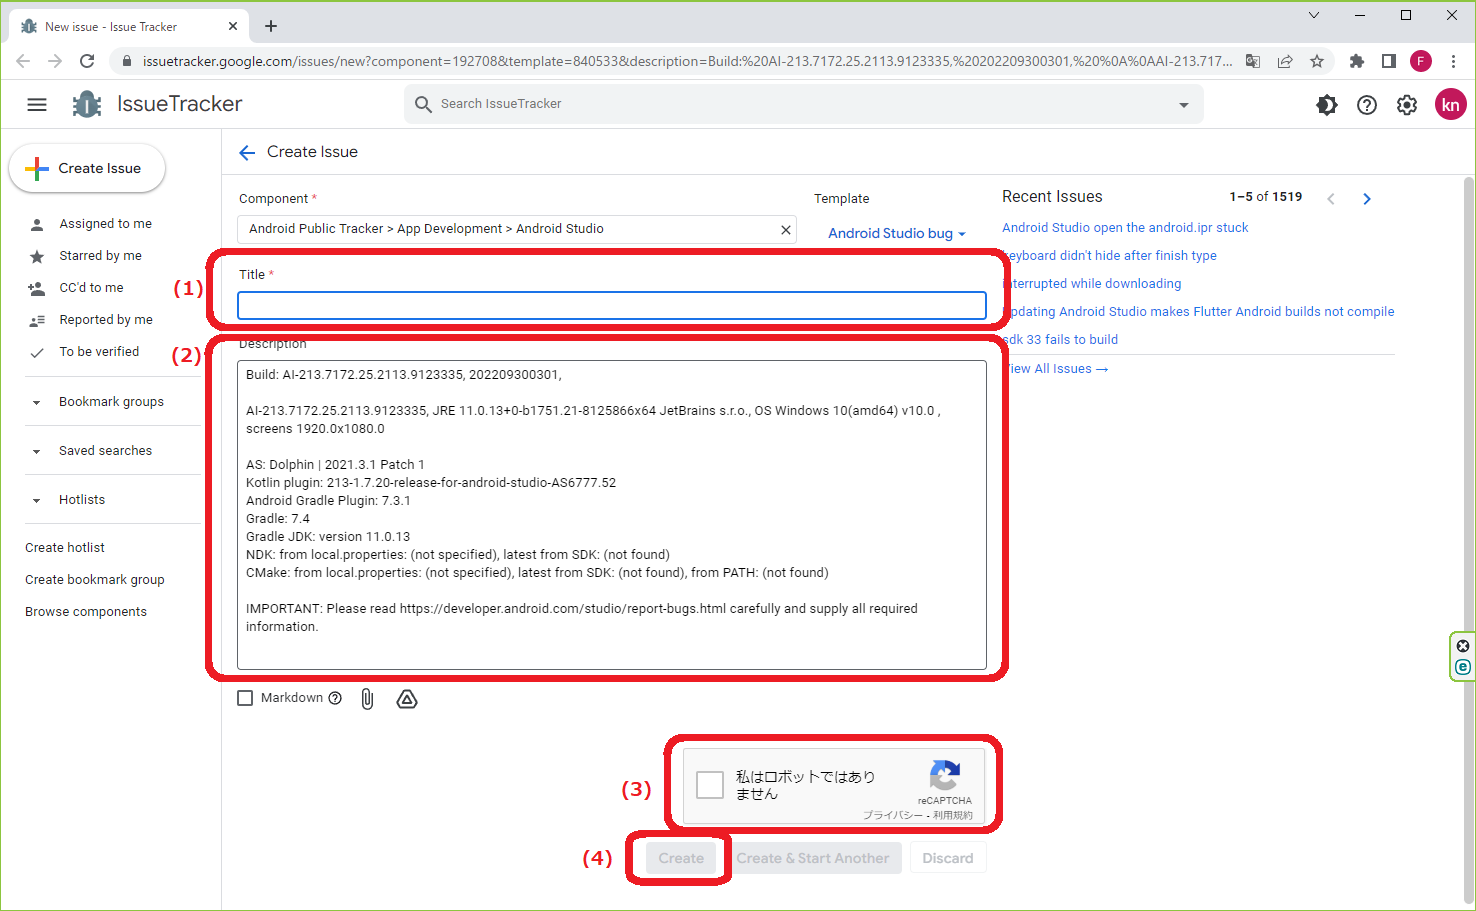Click the floating extension widget at right edge
The width and height of the screenshot is (1476, 911).
click(1462, 656)
